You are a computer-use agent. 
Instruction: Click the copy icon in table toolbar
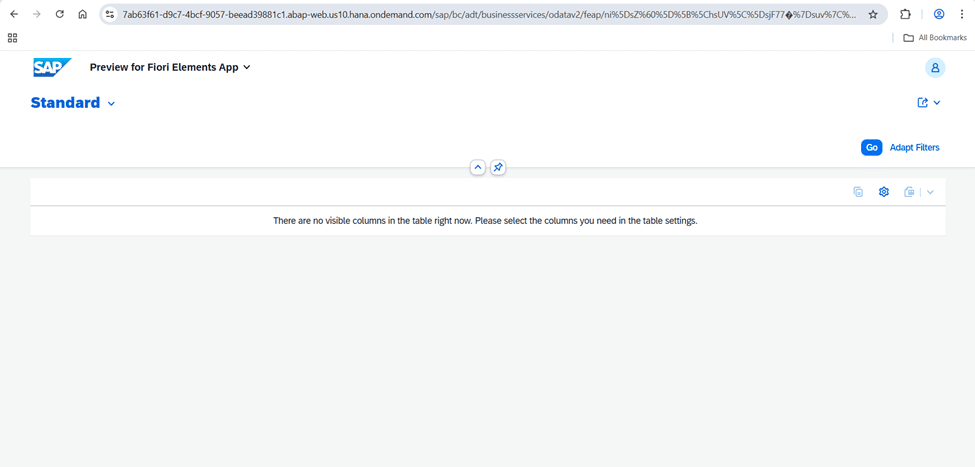(858, 192)
